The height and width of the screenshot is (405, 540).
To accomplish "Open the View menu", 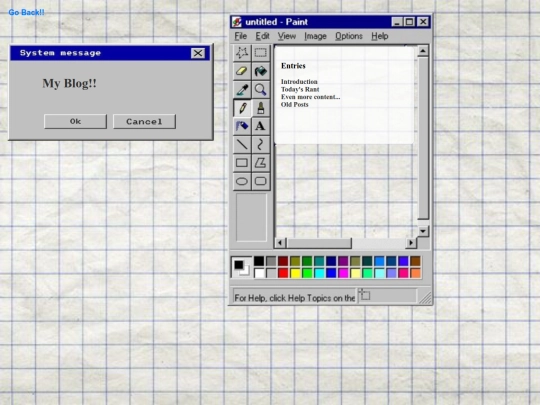I will [287, 36].
